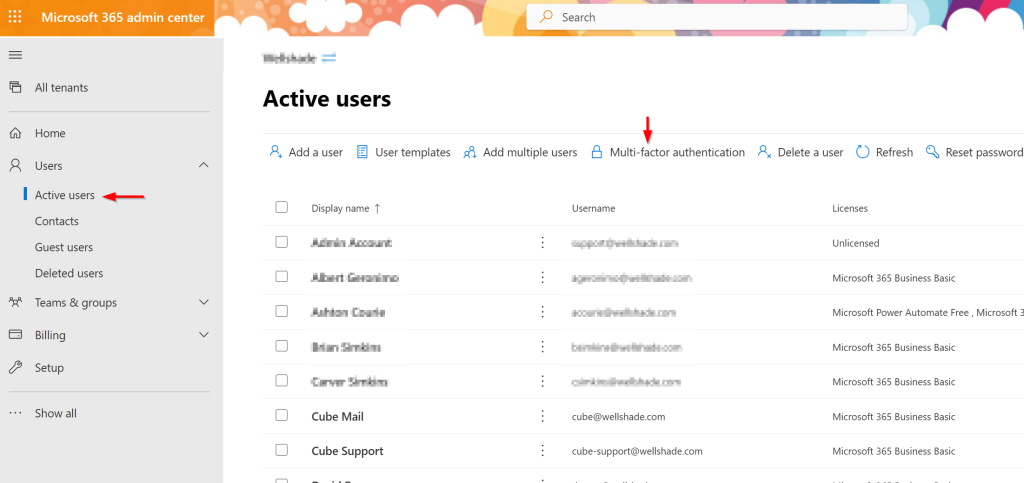Open Active users in the sidebar
The image size is (1024, 483).
[65, 195]
